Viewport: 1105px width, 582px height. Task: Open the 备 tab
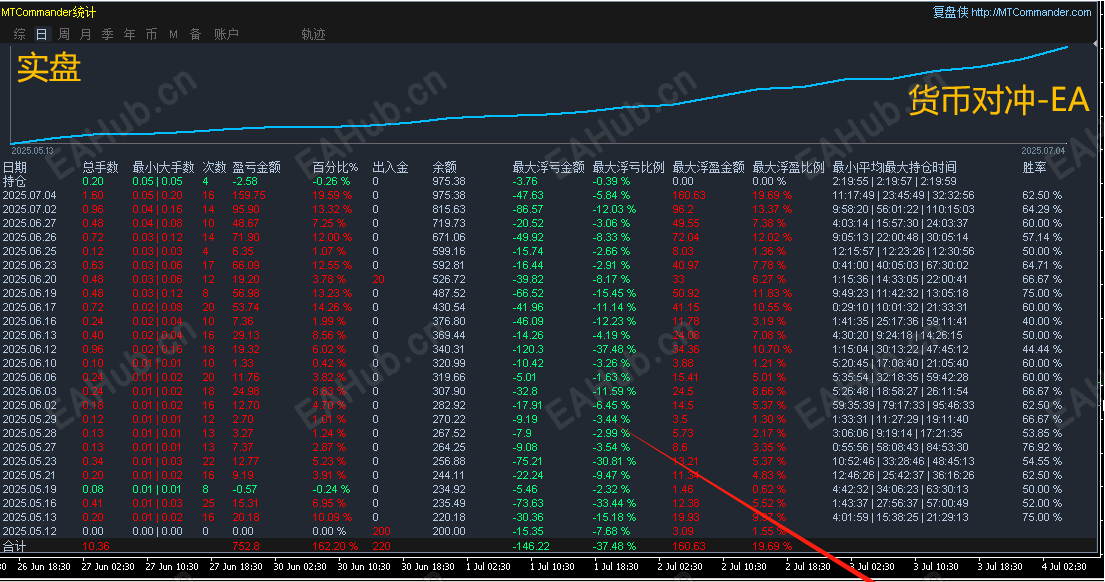coord(196,34)
